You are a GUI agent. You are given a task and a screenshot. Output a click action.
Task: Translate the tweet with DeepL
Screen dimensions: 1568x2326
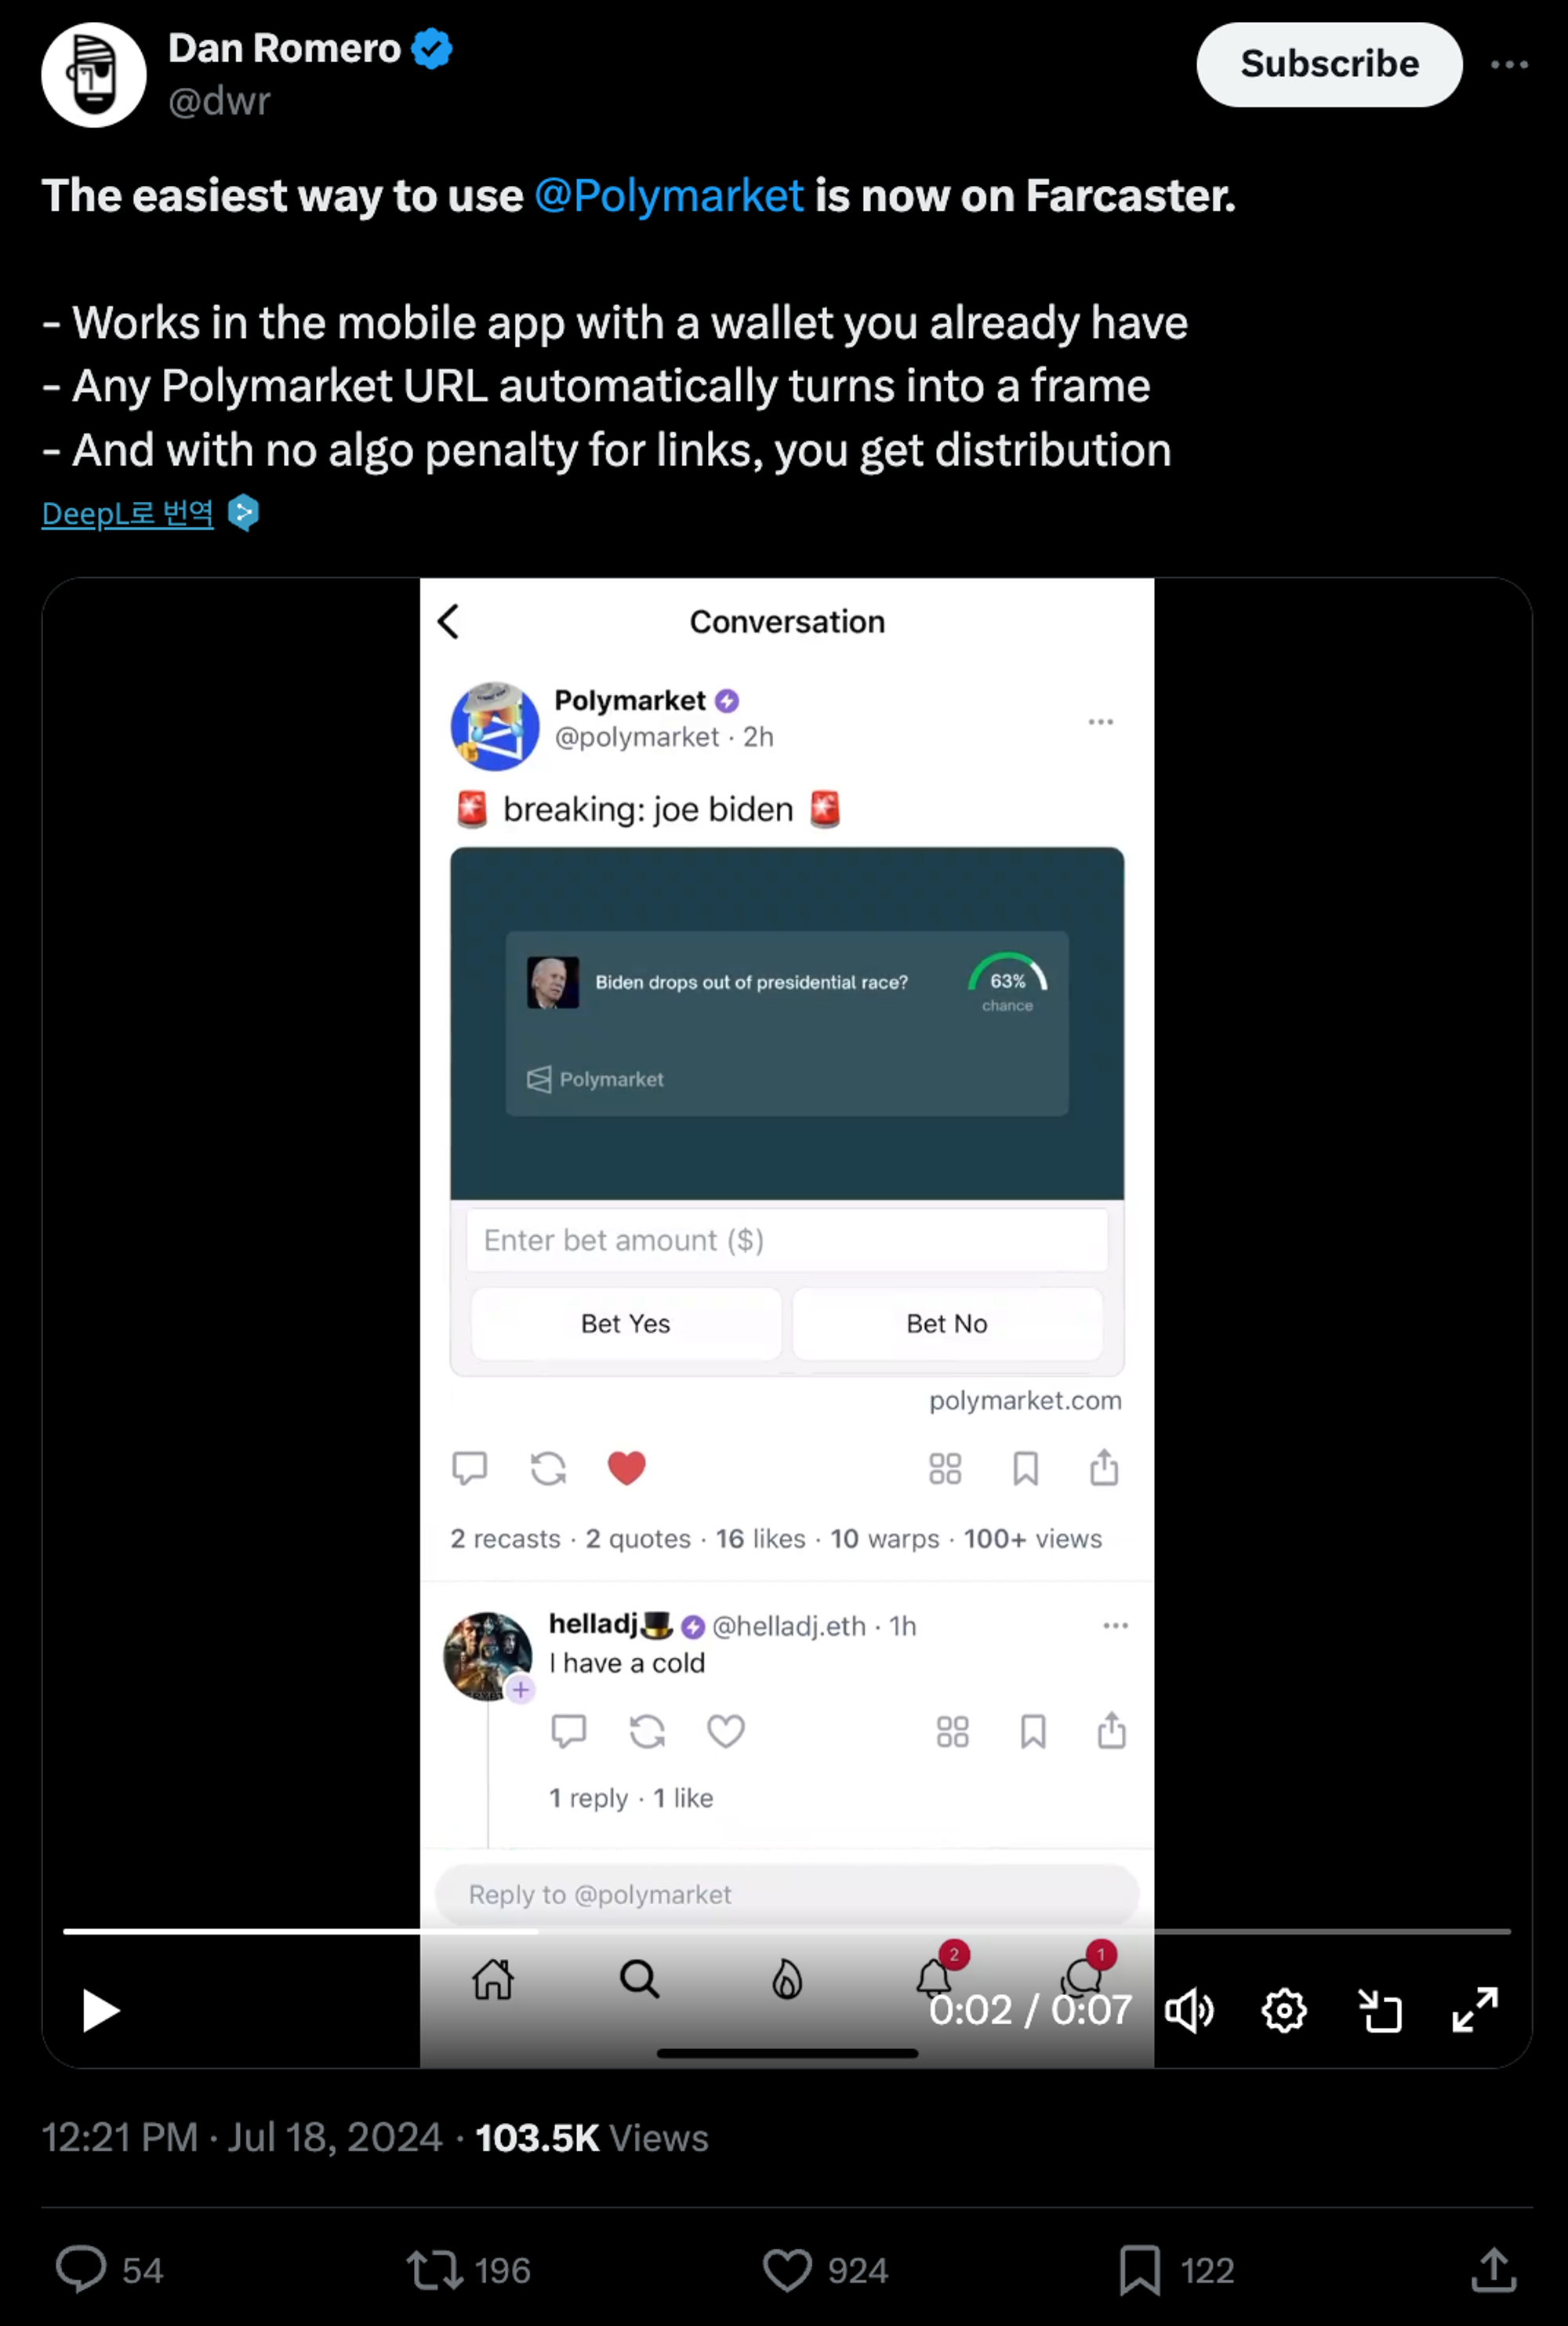click(127, 513)
